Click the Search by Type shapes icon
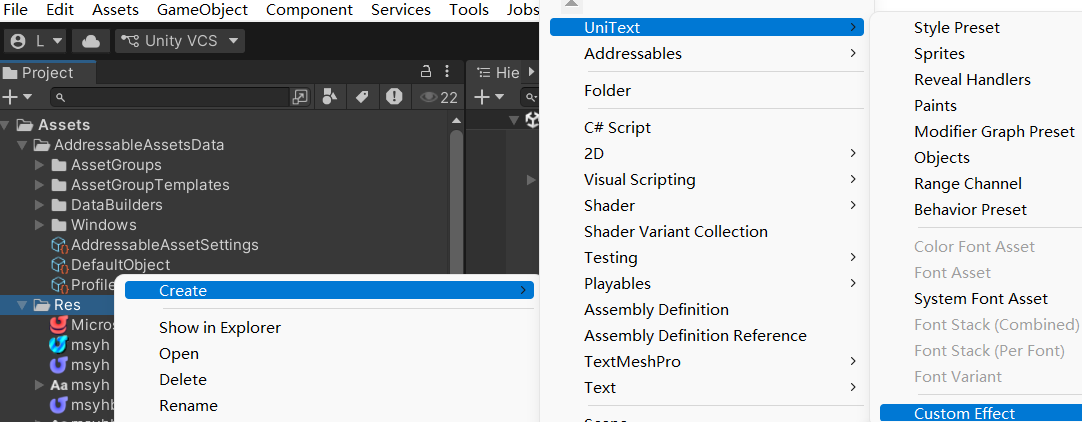The width and height of the screenshot is (1082, 422). pos(330,97)
